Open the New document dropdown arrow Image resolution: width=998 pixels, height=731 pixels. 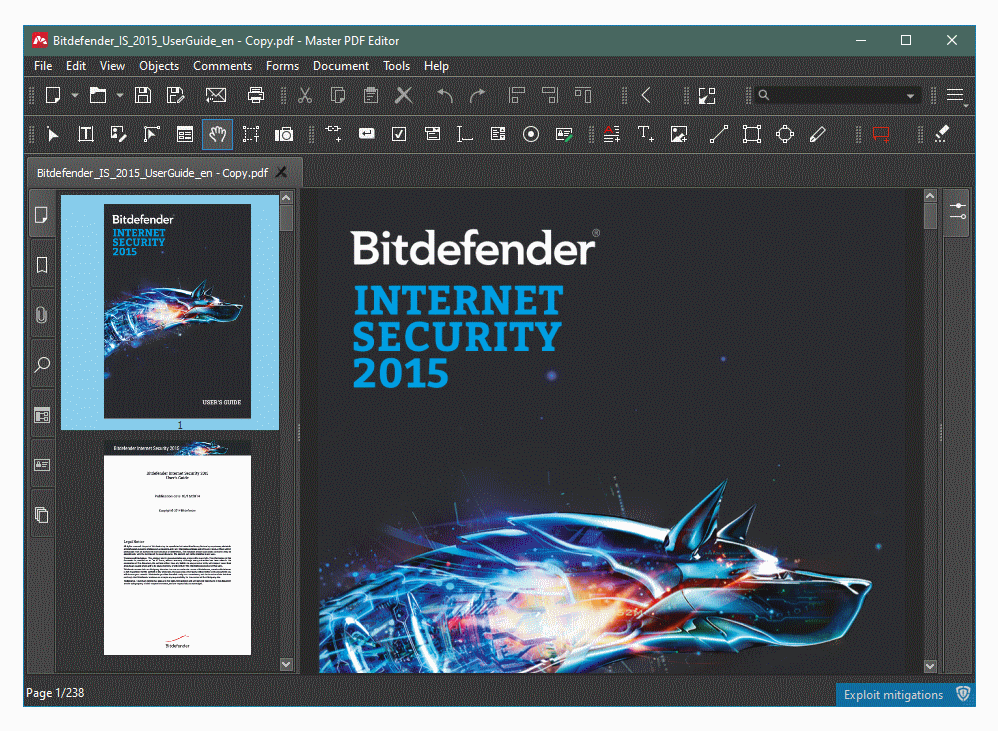74,95
